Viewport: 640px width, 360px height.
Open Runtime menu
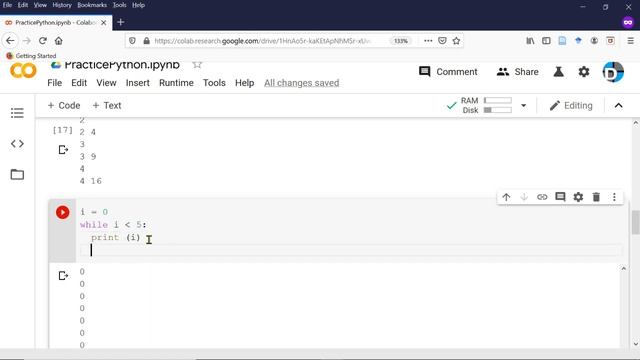[x=176, y=83]
